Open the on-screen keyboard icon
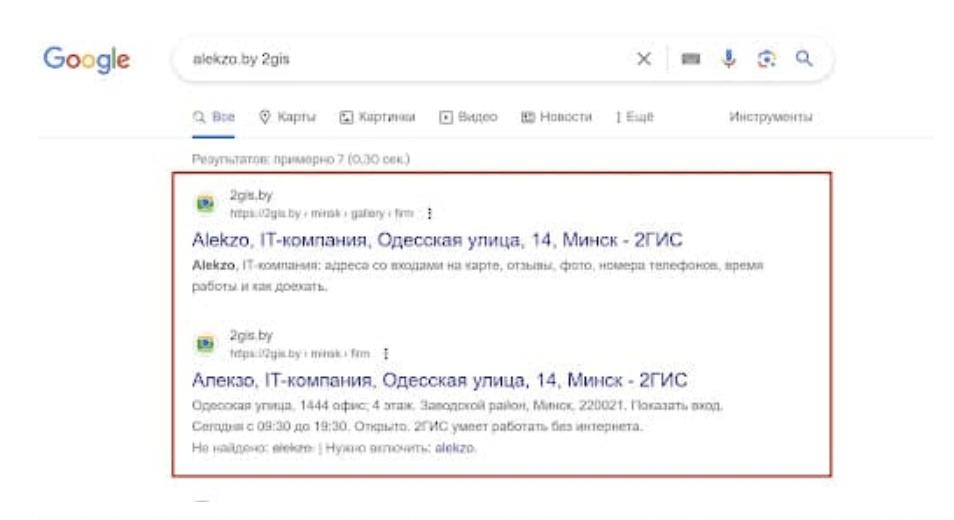954x520 pixels. [x=691, y=59]
